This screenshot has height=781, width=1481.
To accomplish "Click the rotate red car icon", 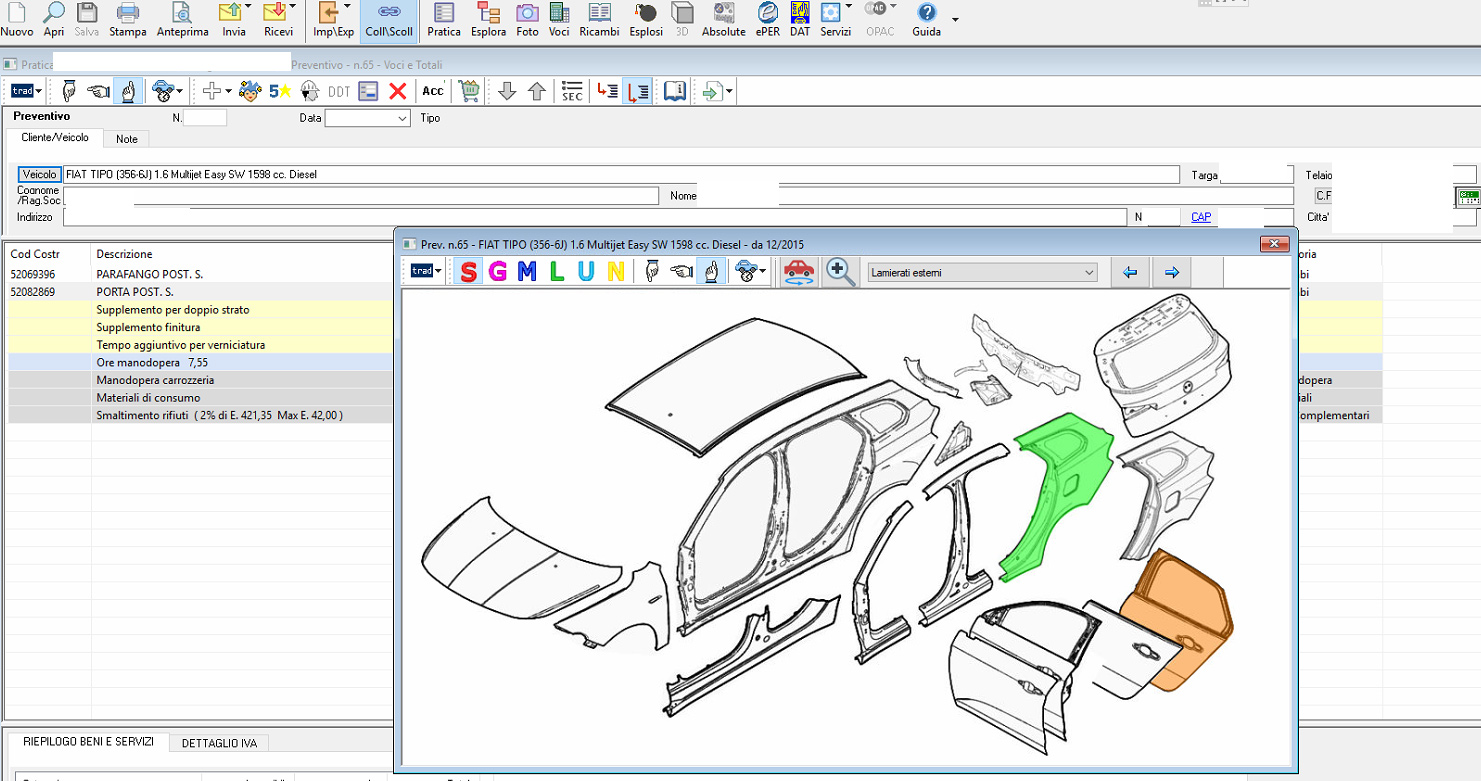I will pyautogui.click(x=798, y=272).
